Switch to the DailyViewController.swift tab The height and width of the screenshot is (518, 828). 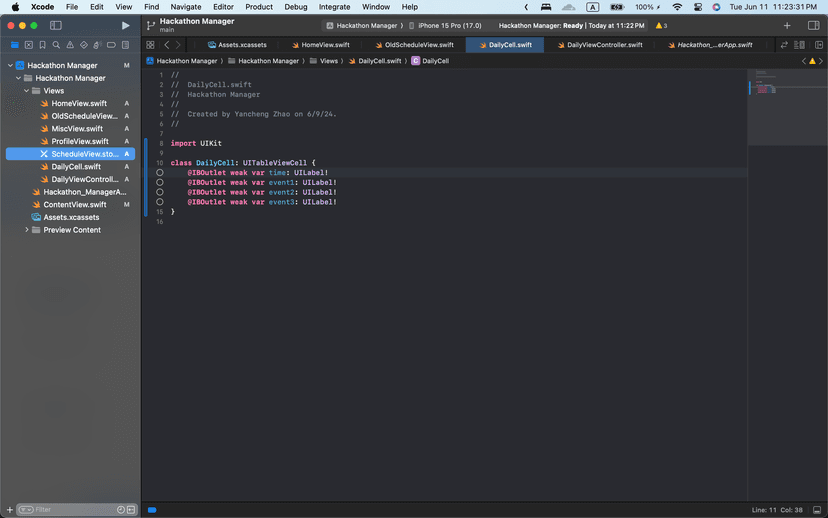tap(604, 45)
